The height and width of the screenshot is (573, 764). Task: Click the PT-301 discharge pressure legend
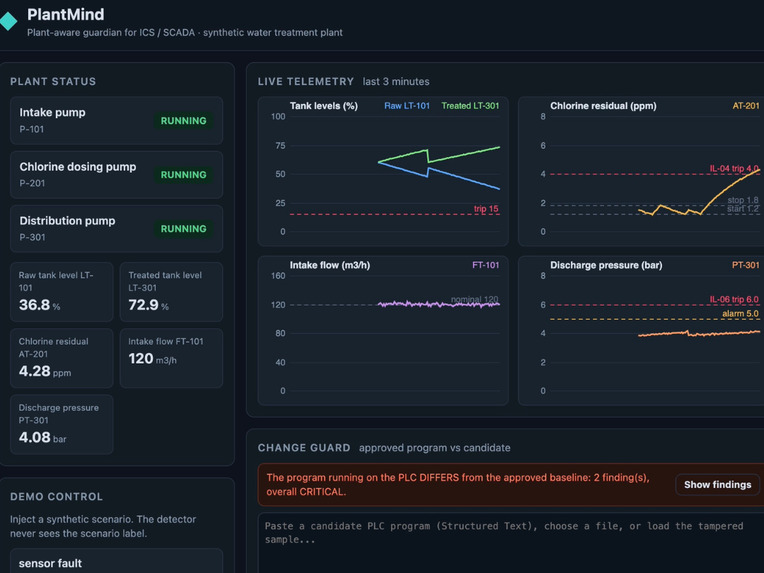click(x=745, y=265)
